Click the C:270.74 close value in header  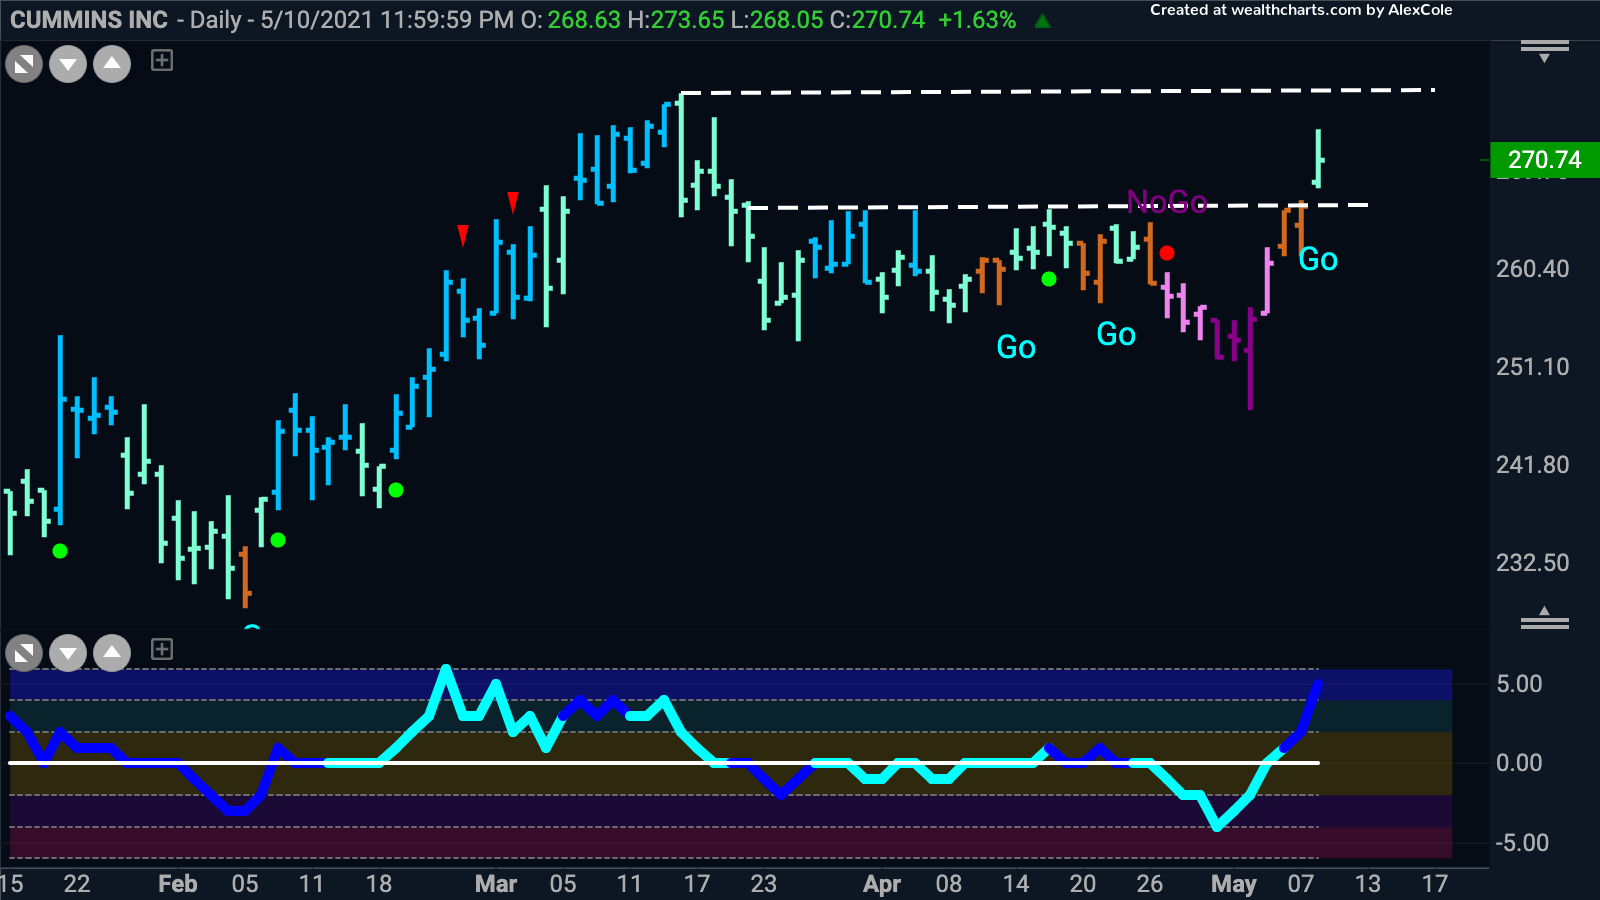(878, 20)
